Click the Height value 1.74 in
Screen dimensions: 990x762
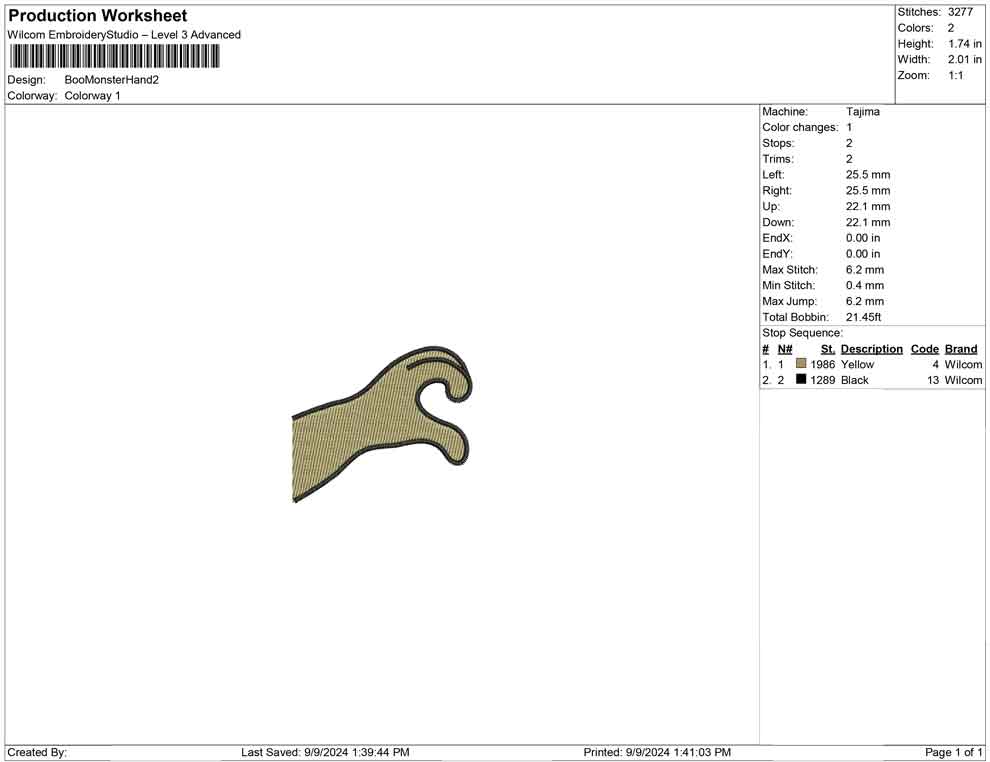click(965, 44)
